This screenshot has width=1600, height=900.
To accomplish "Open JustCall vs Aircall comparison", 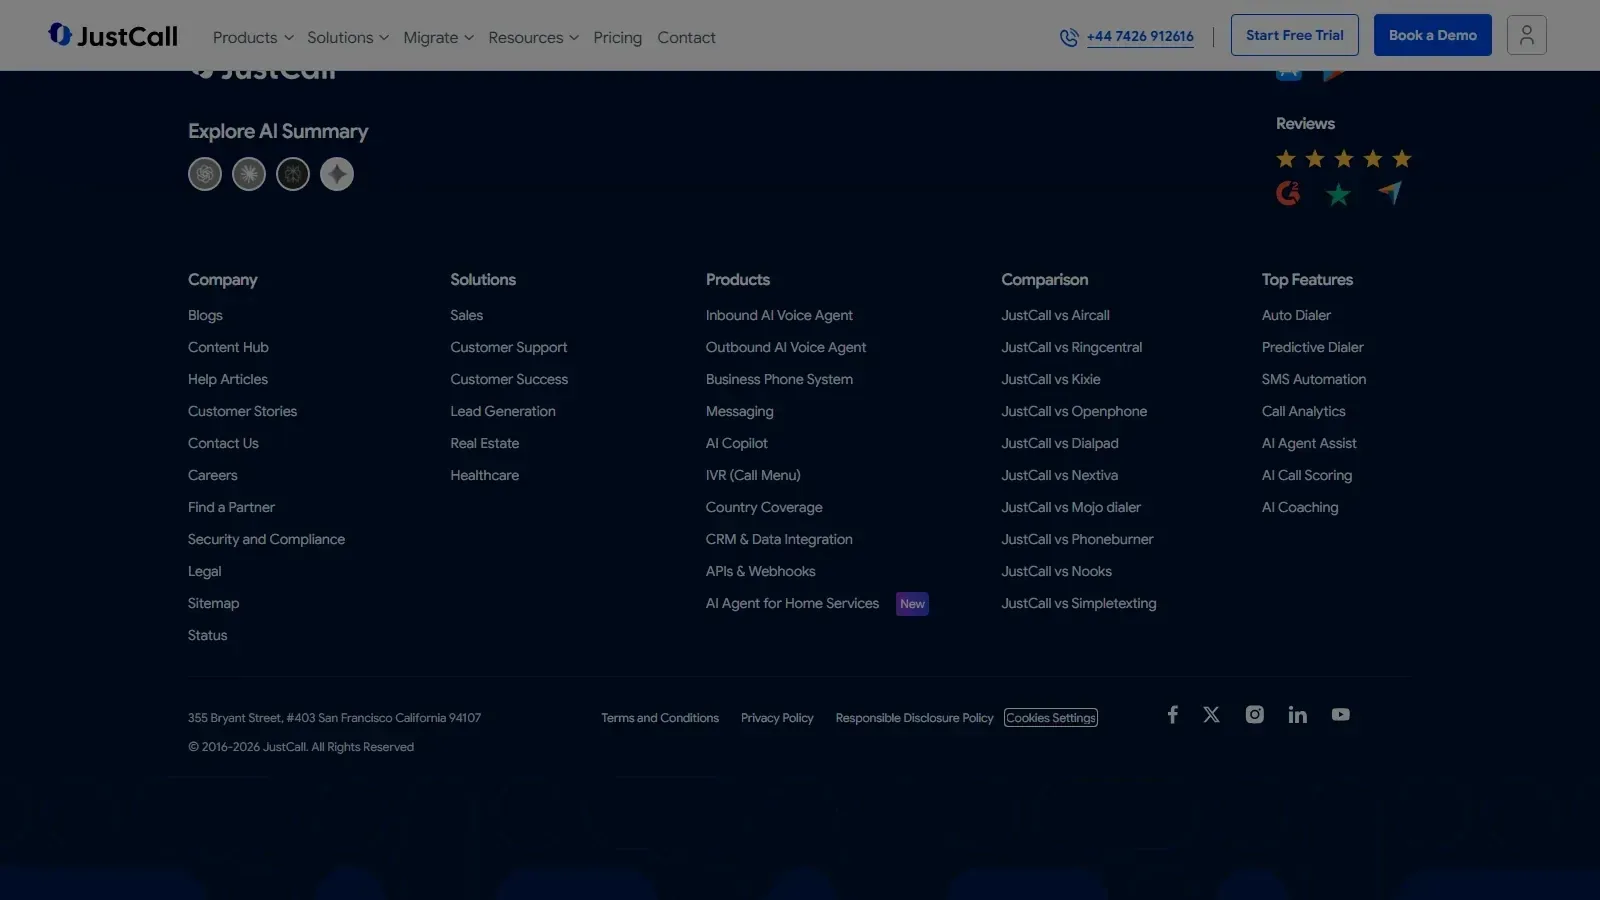I will tap(1056, 315).
